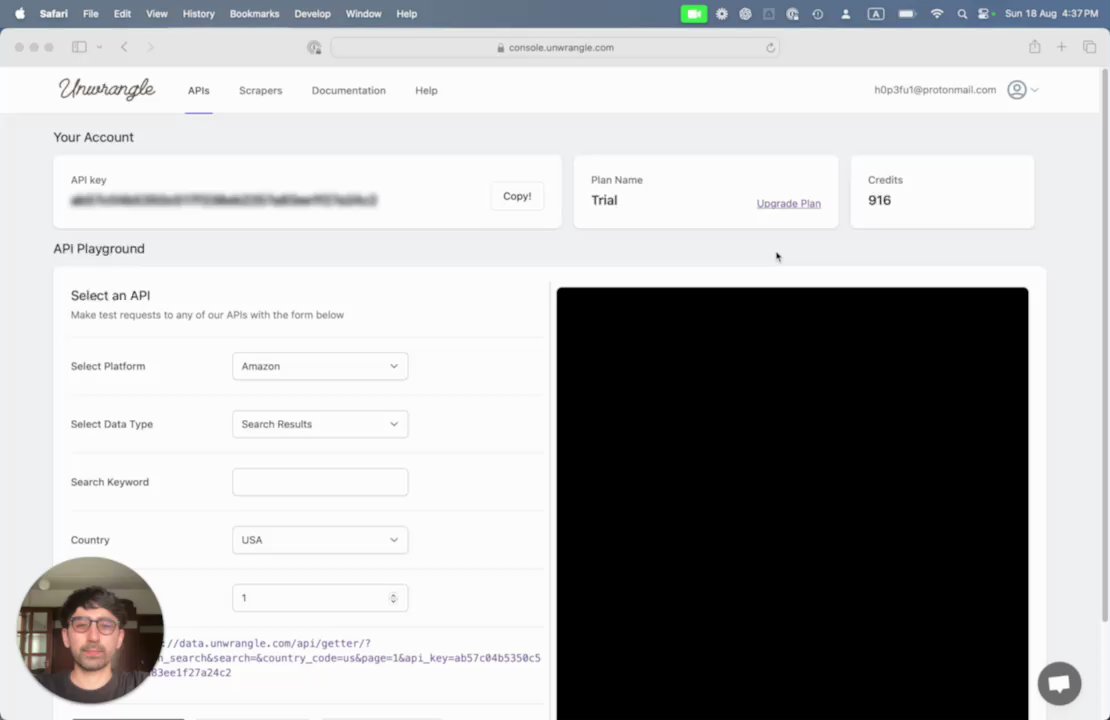Open the Window menu
The image size is (1110, 720).
coord(363,13)
